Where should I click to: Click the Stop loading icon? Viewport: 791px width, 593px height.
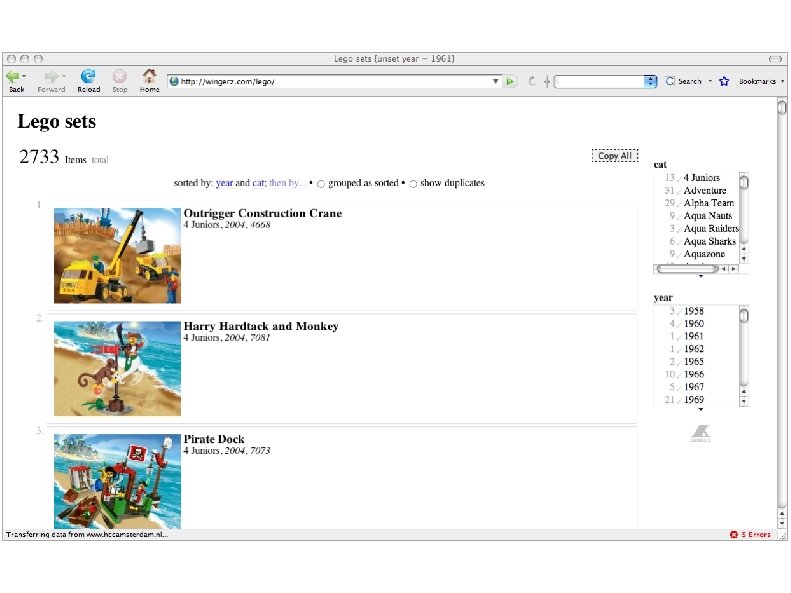tap(120, 76)
